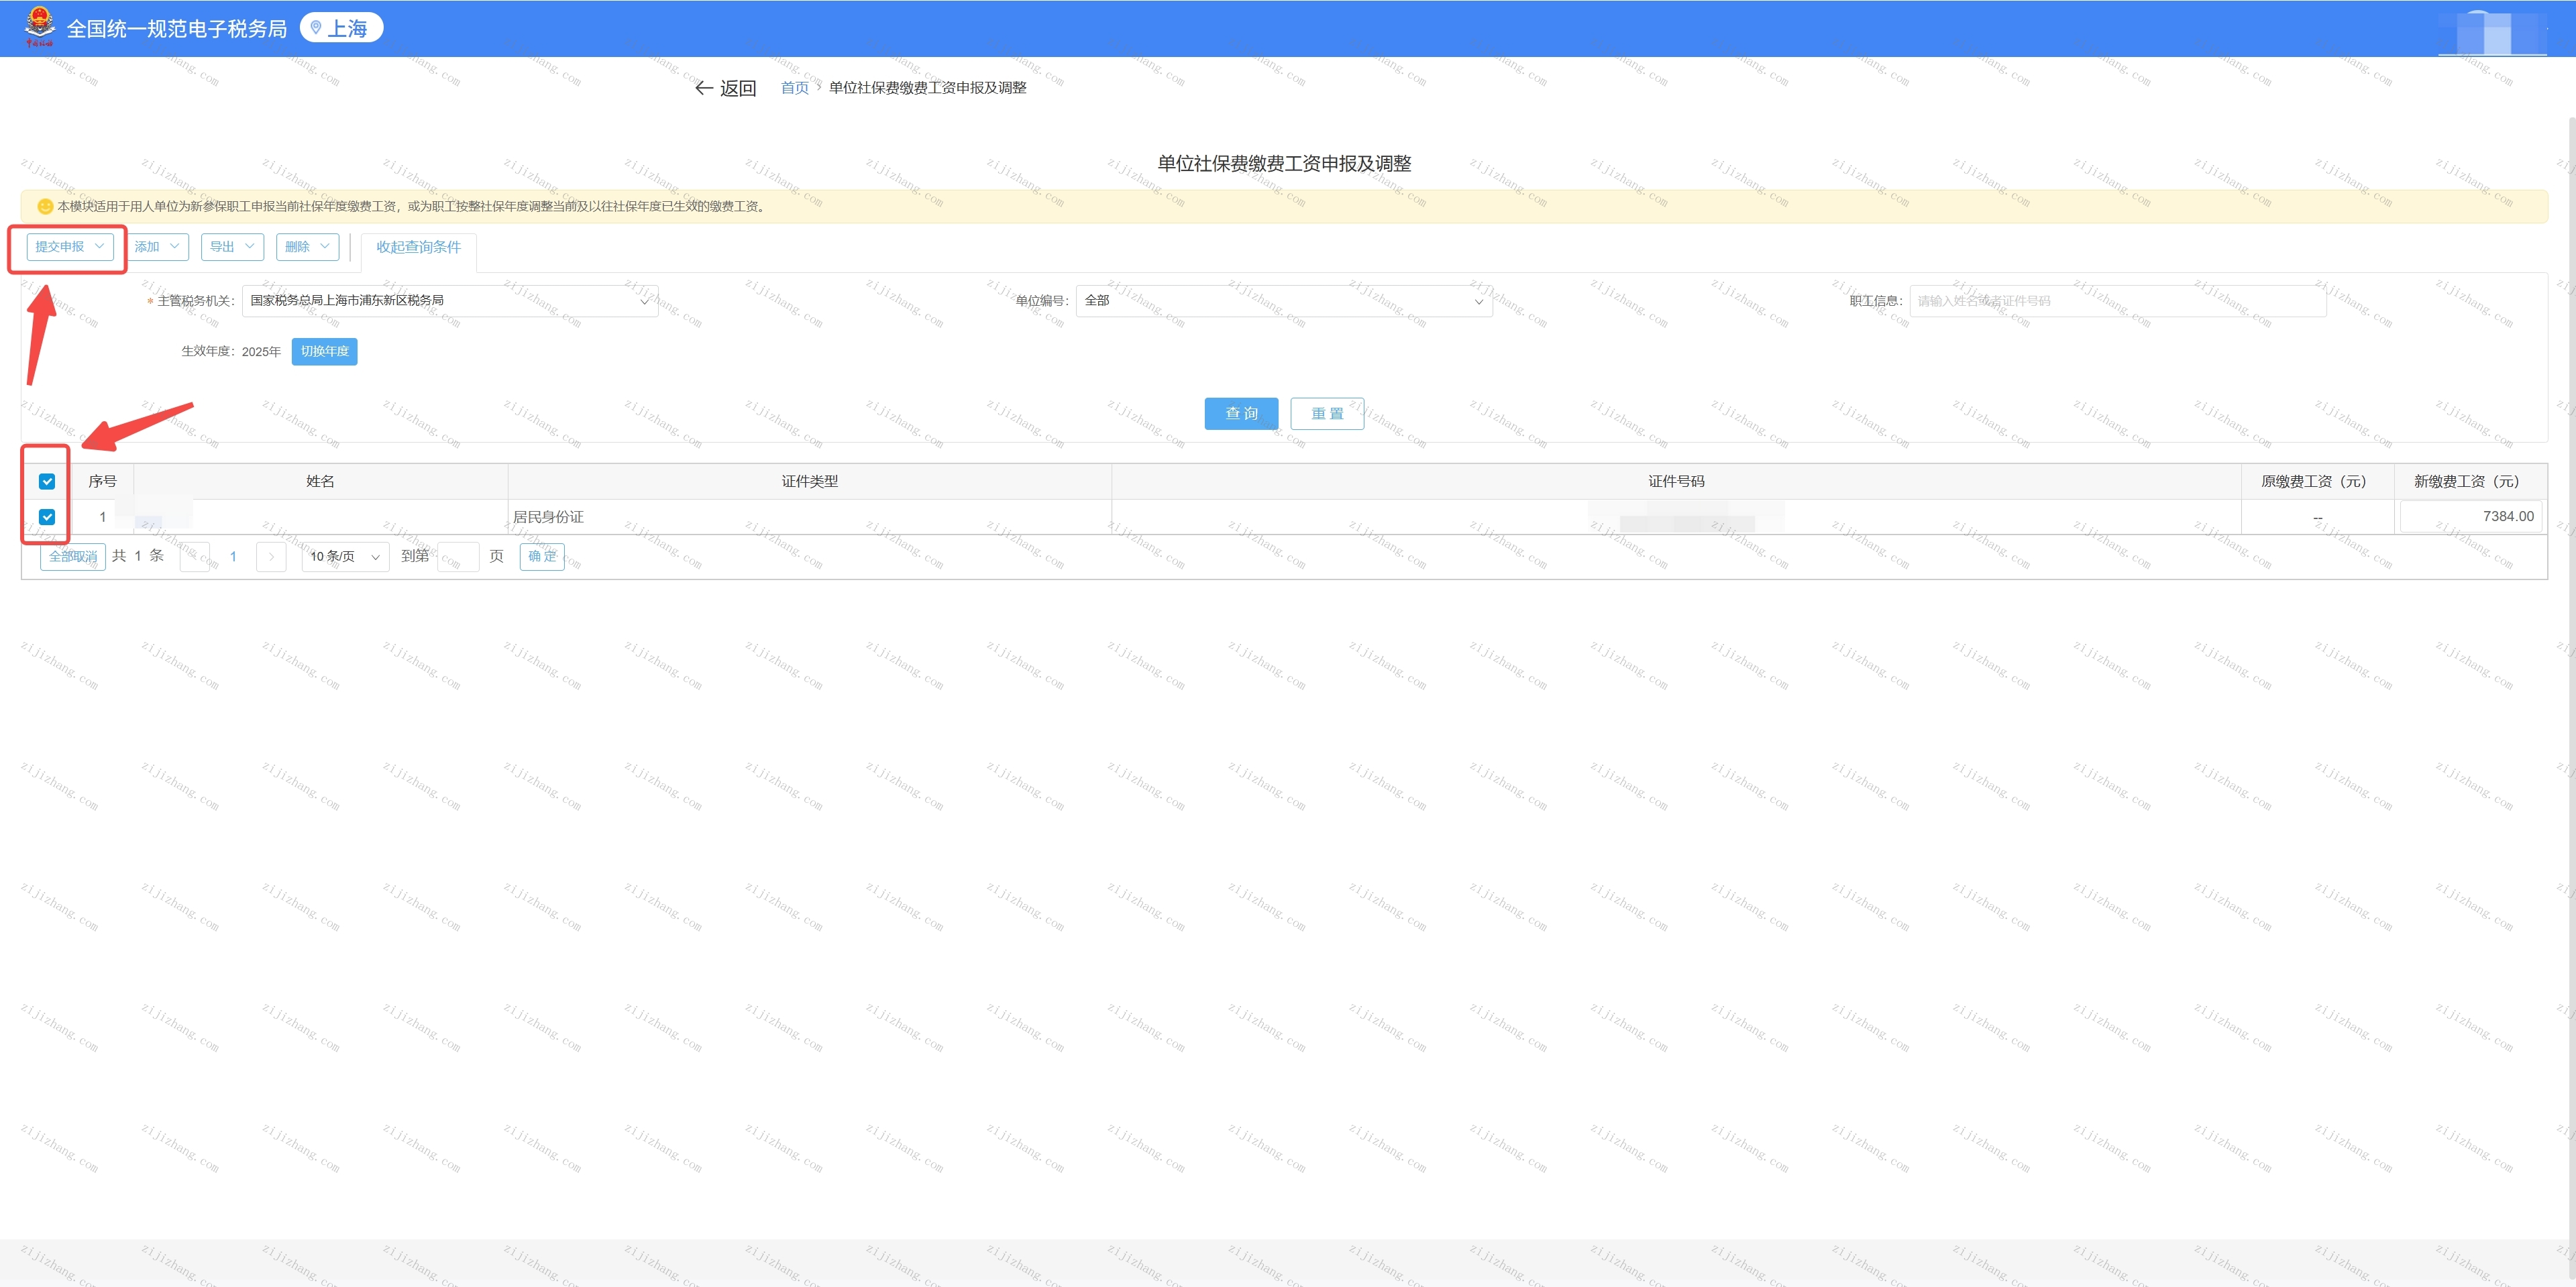Click the 证件号码 column header
The image size is (2576, 1287).
click(x=1676, y=482)
